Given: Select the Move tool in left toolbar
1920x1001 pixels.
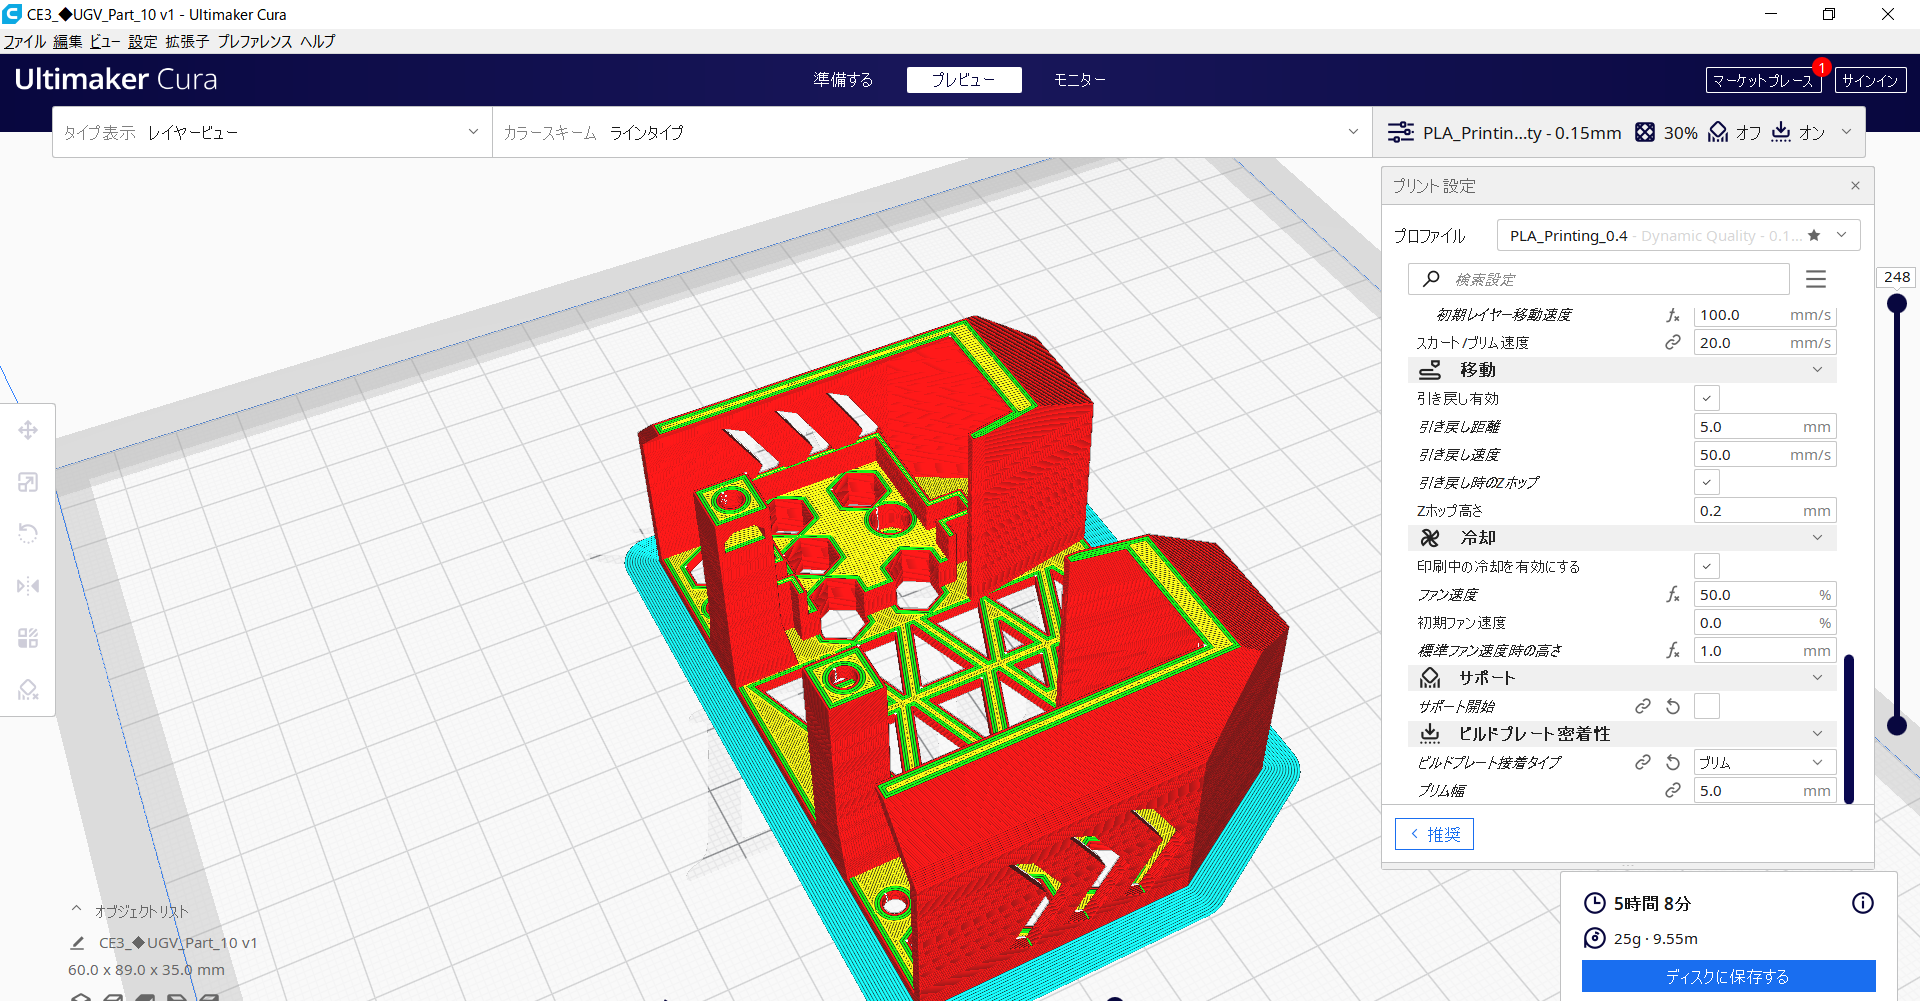Looking at the screenshot, I should click(28, 430).
